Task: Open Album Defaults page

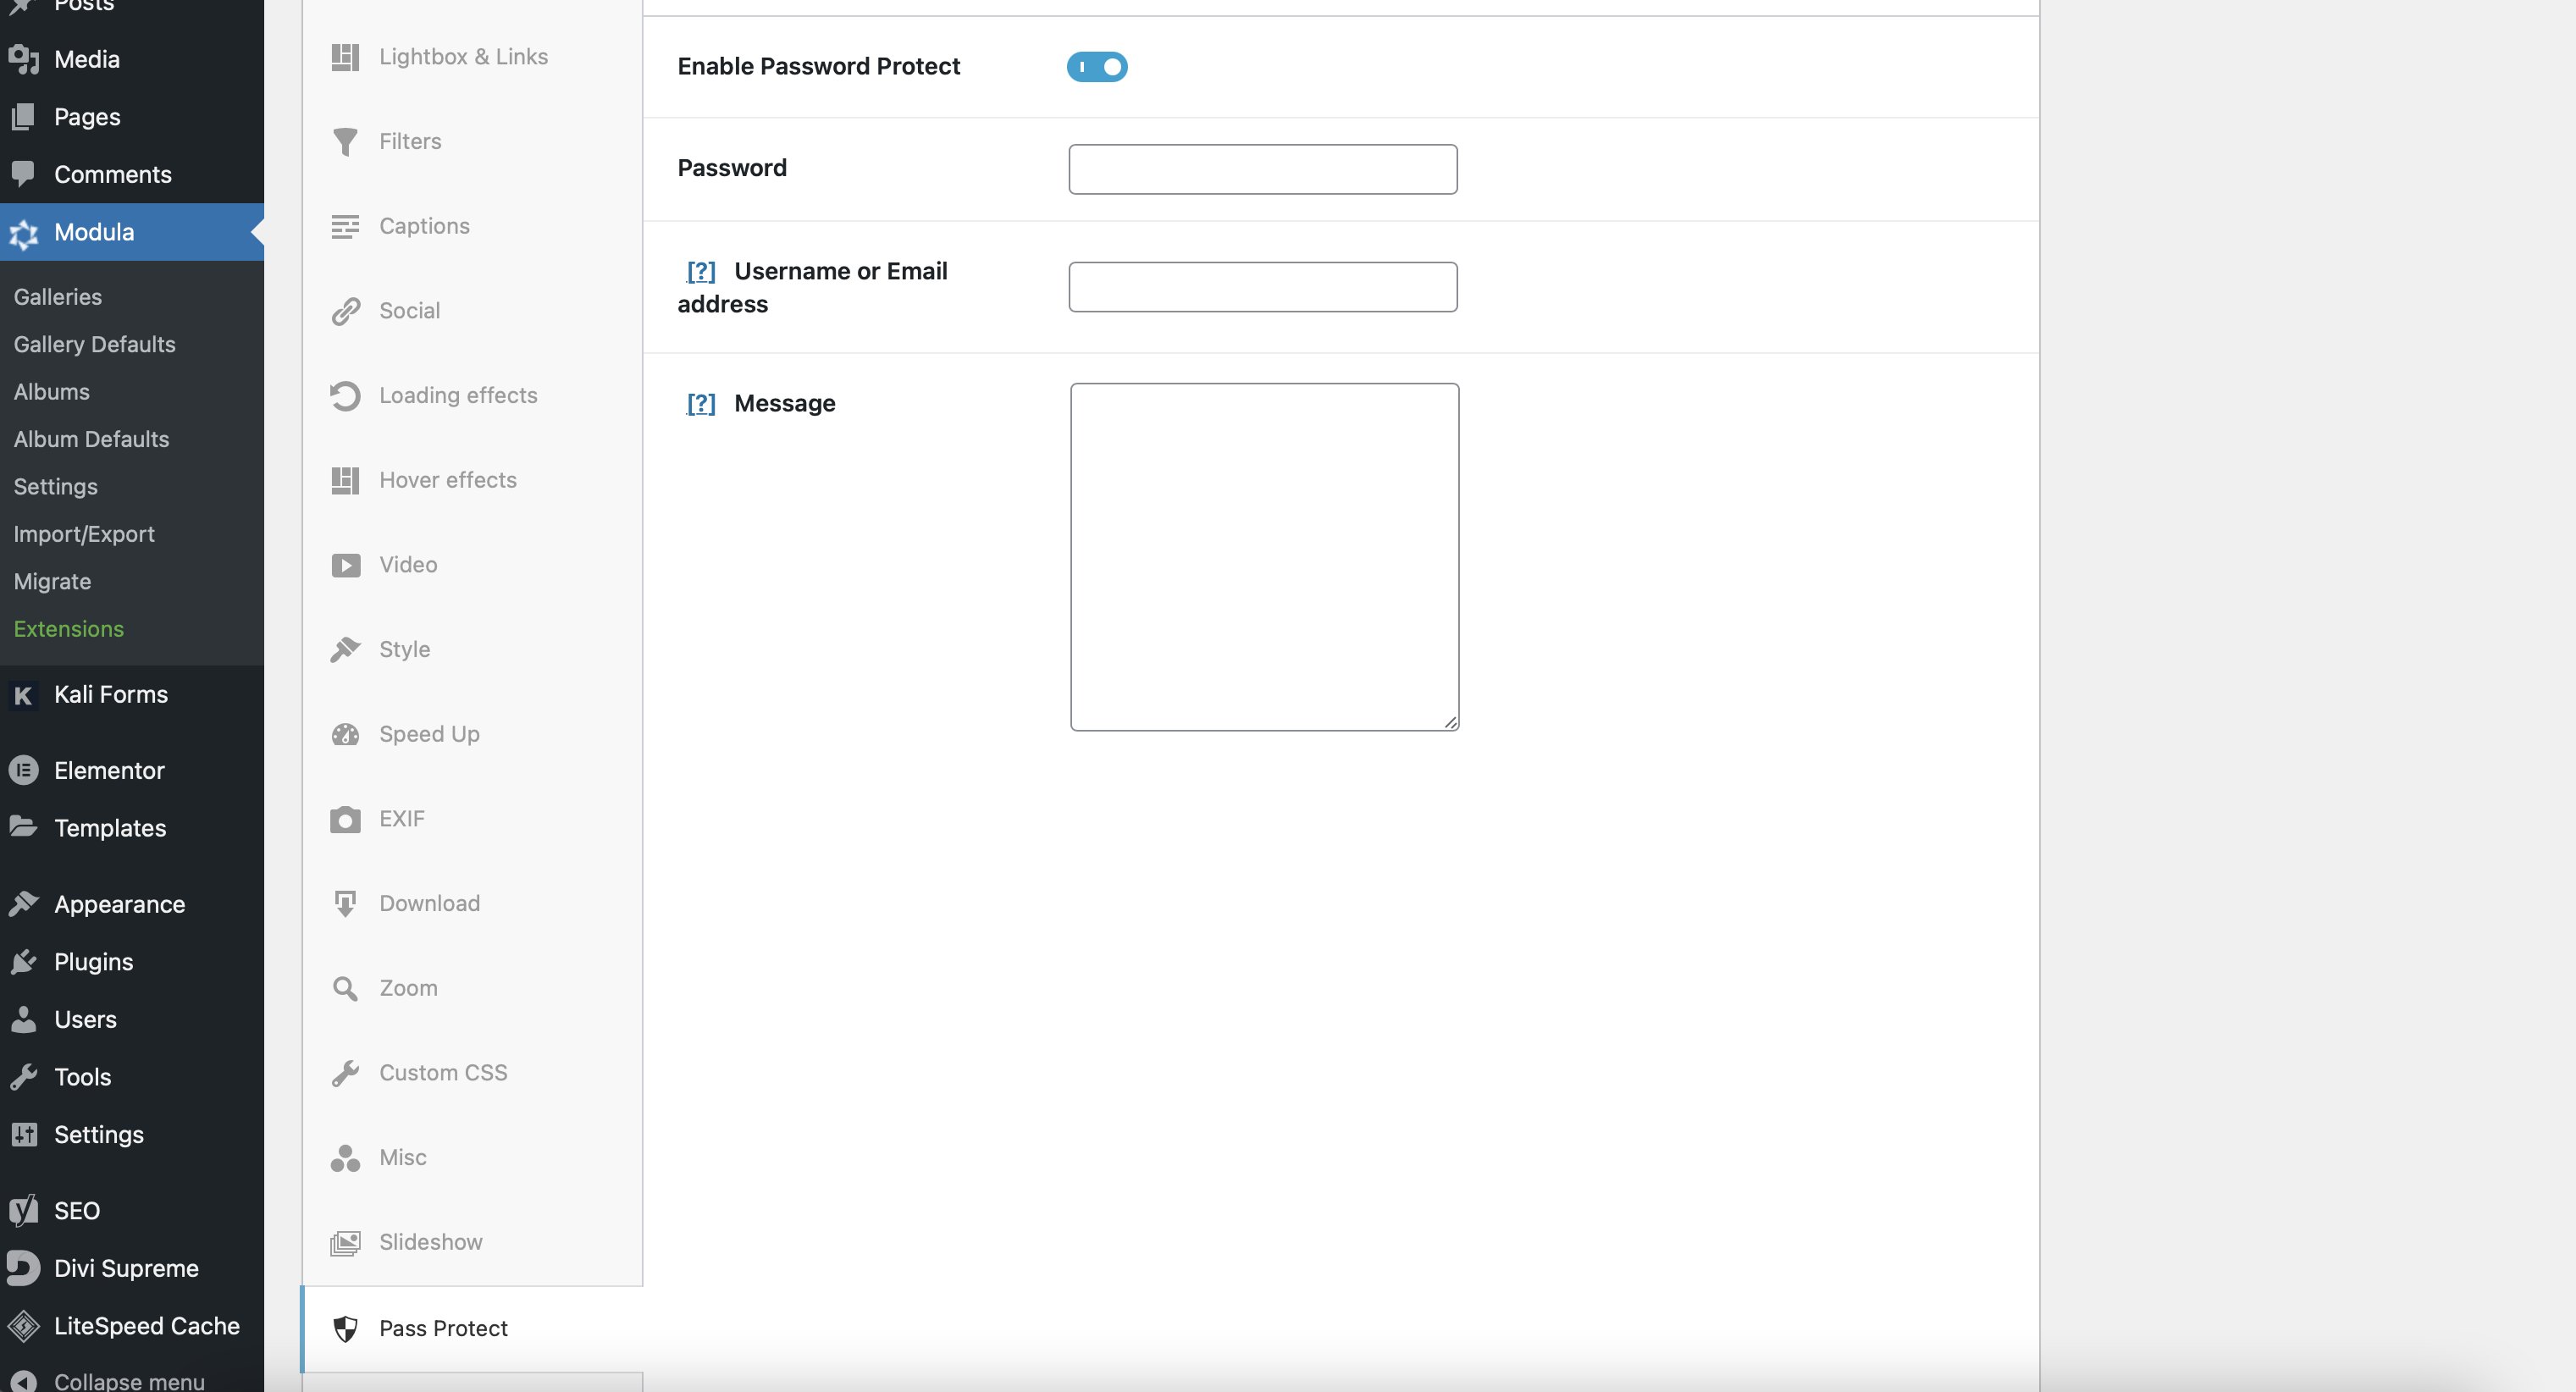Action: 92,439
